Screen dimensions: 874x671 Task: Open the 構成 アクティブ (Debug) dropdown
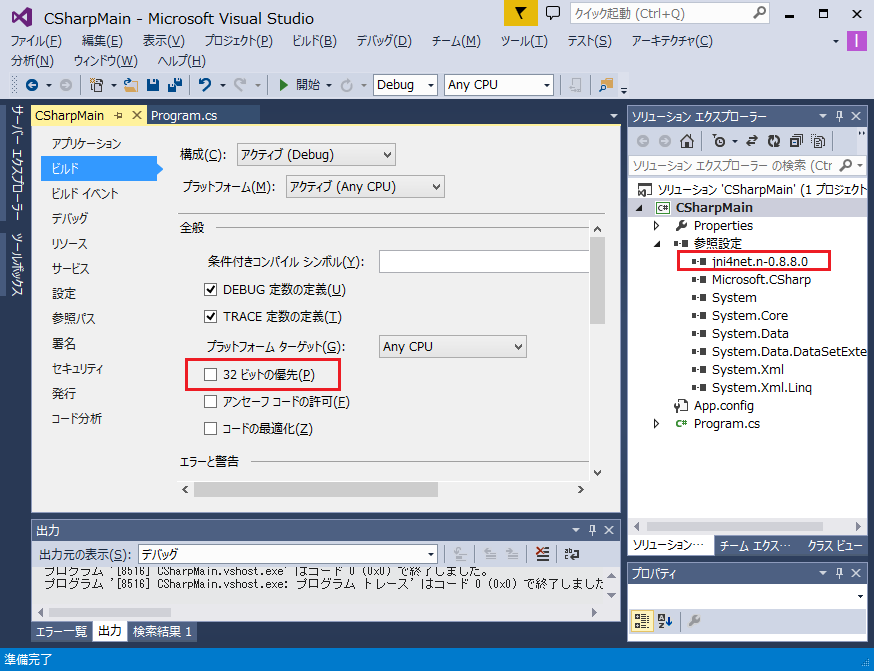[316, 155]
